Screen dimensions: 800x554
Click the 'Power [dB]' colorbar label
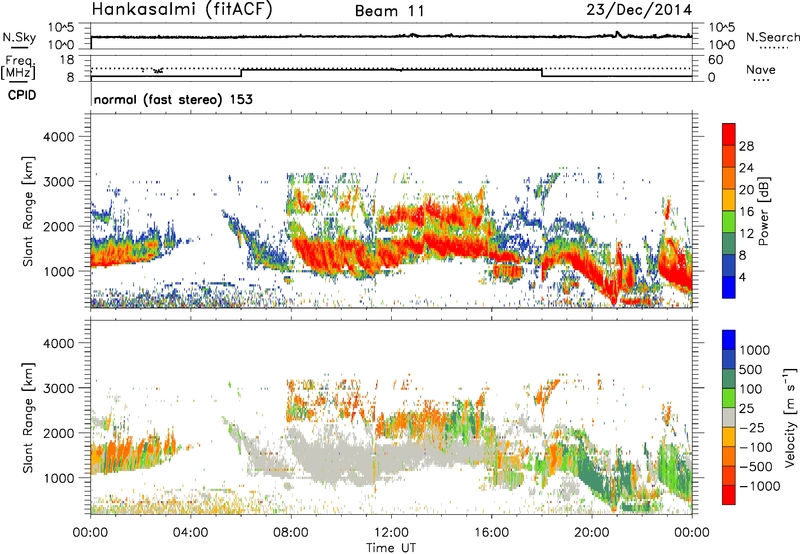coord(763,211)
